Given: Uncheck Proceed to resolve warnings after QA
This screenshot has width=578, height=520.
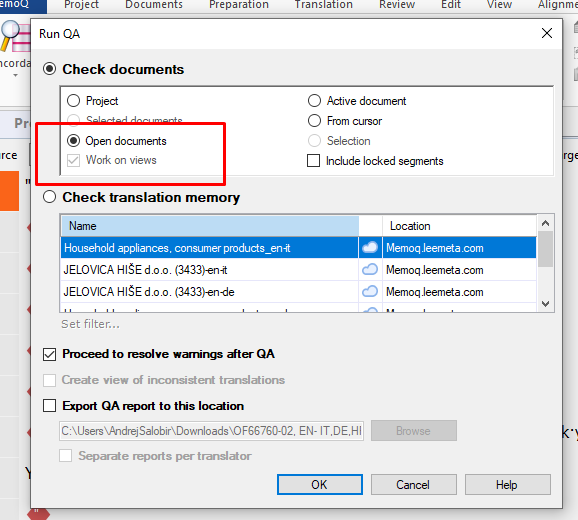Looking at the screenshot, I should [49, 354].
